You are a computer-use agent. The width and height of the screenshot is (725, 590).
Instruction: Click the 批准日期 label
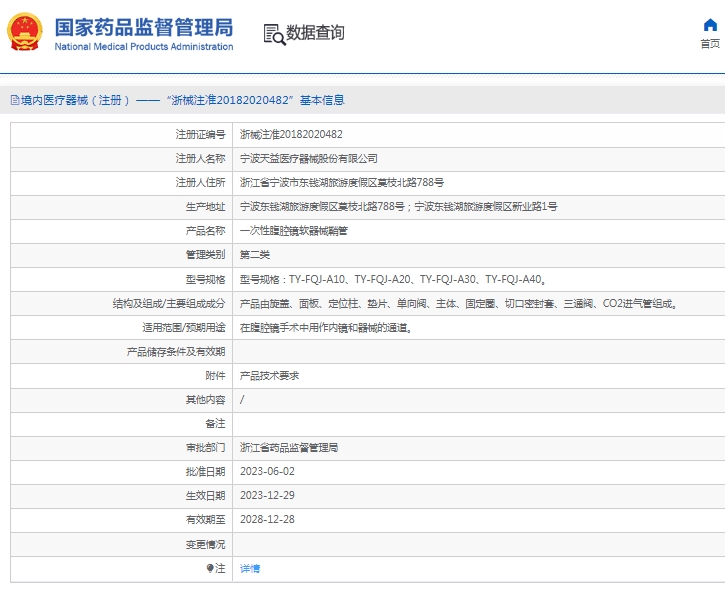206,471
